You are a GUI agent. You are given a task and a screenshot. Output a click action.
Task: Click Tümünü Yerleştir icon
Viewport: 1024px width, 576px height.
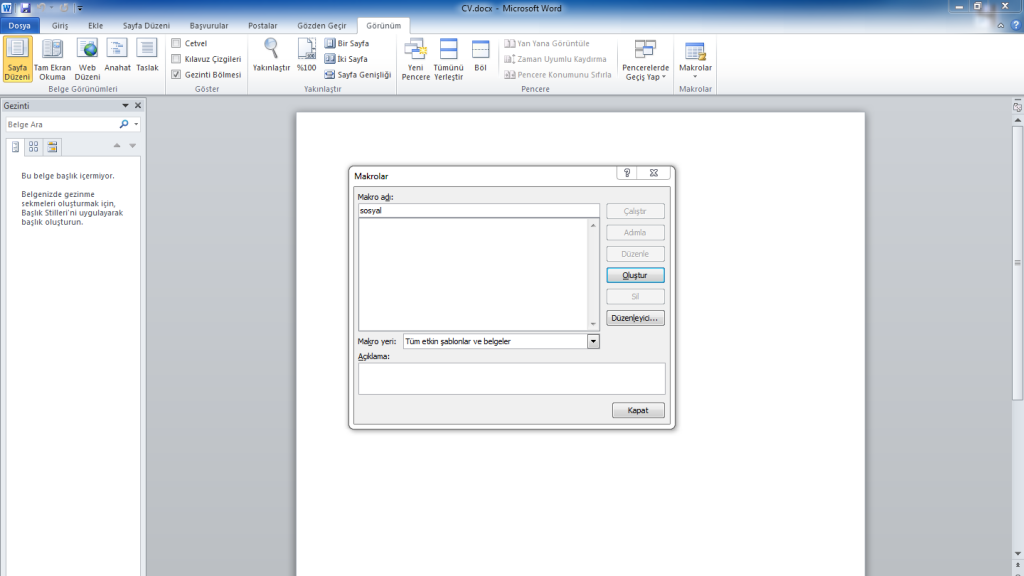[448, 50]
